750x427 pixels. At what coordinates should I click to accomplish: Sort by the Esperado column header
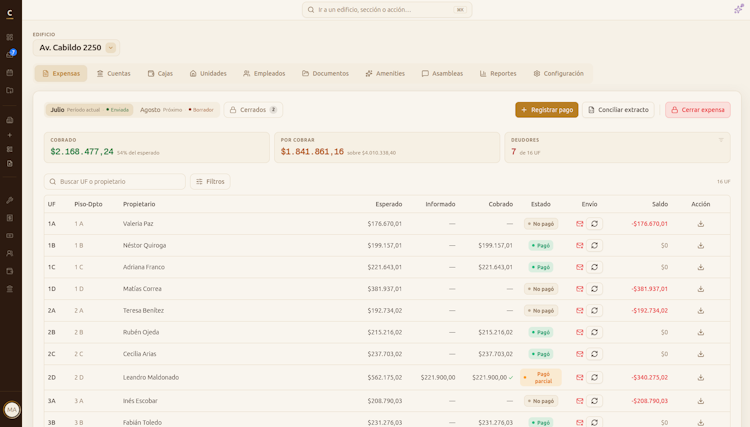(388, 204)
